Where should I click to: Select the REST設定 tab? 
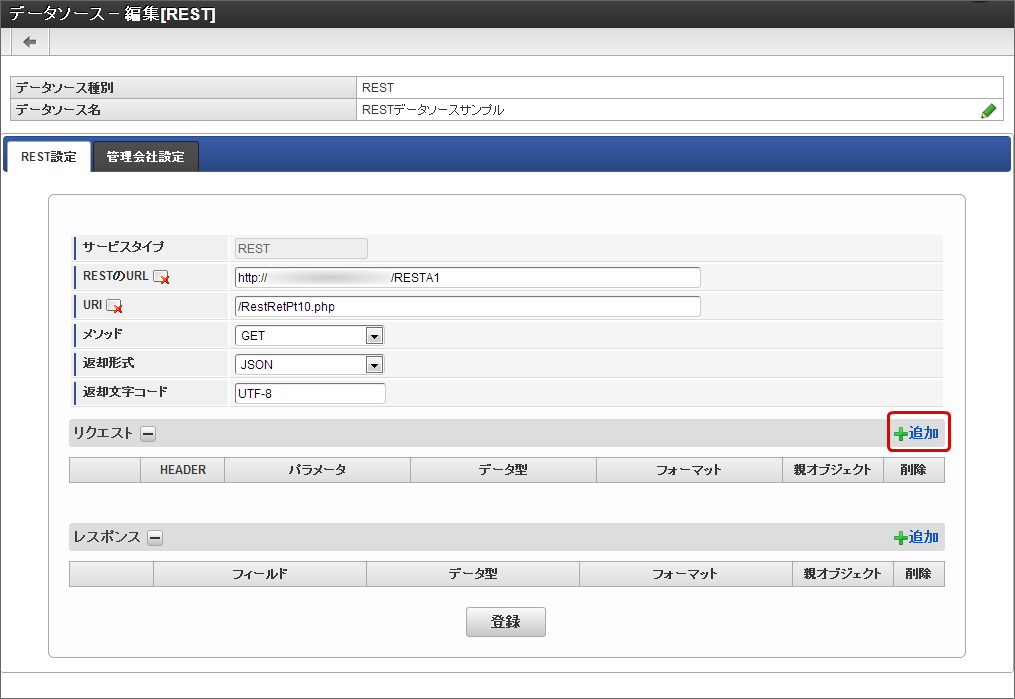pyautogui.click(x=48, y=157)
